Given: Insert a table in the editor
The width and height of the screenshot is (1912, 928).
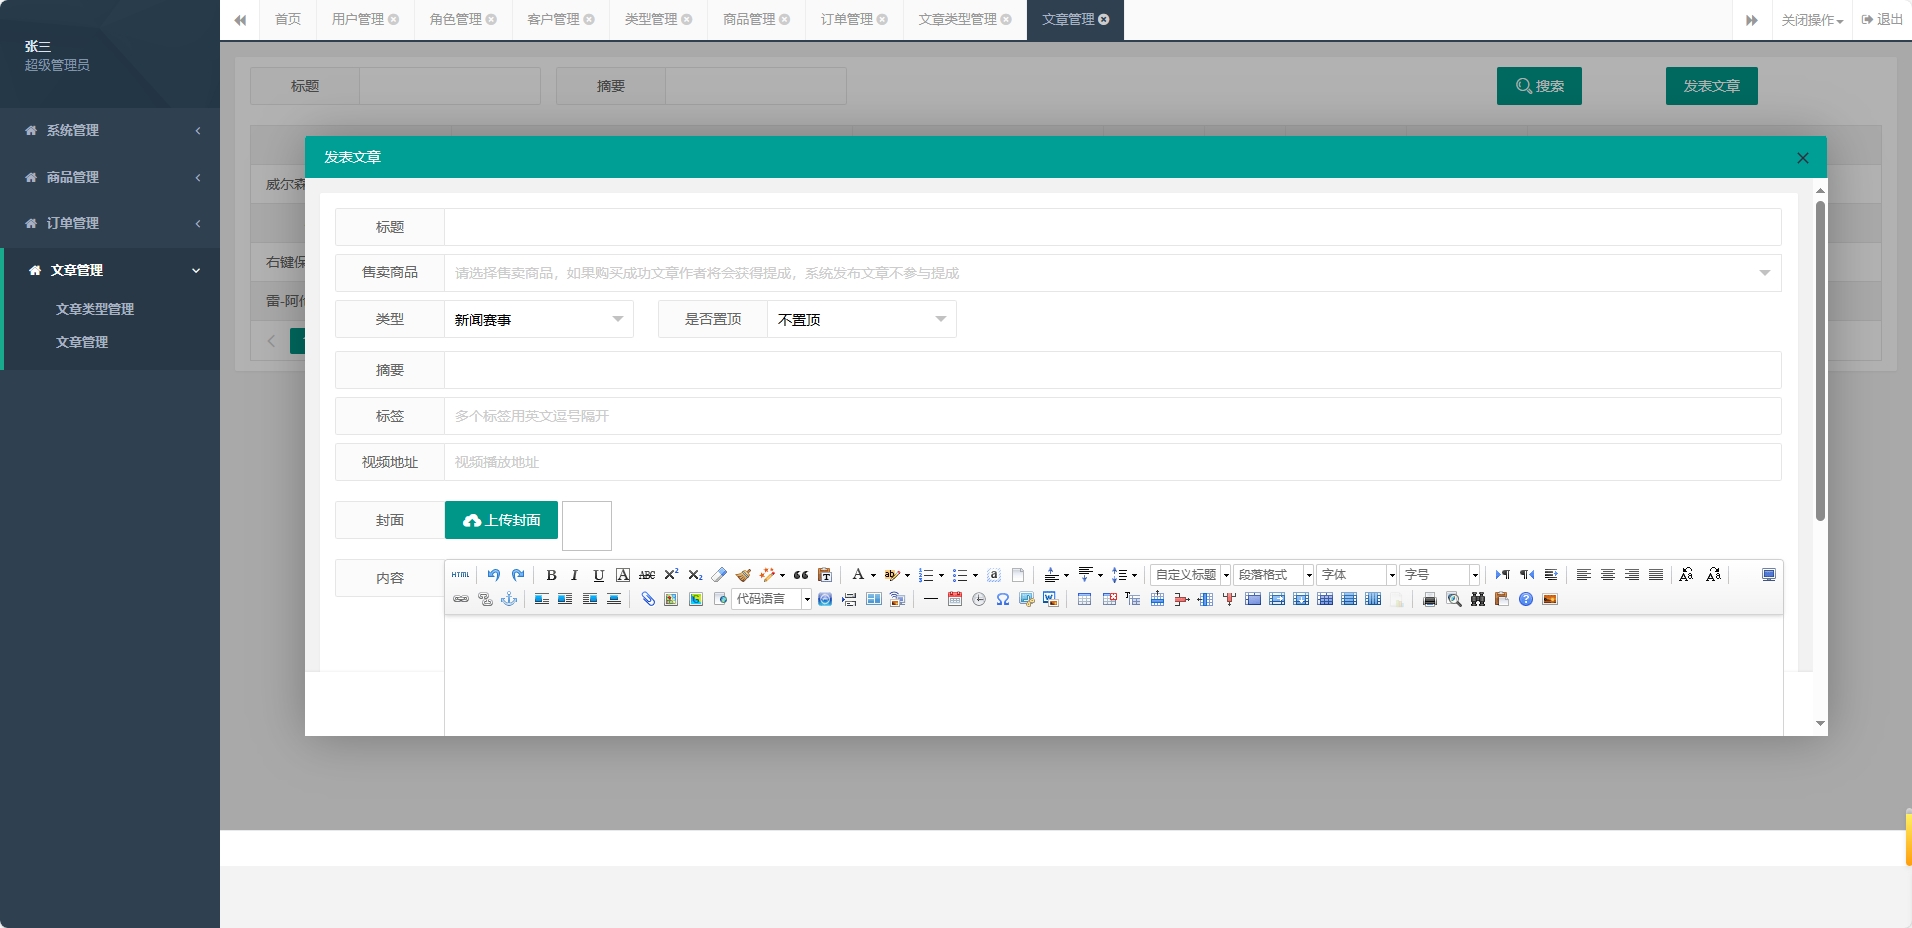Looking at the screenshot, I should click(x=1084, y=599).
